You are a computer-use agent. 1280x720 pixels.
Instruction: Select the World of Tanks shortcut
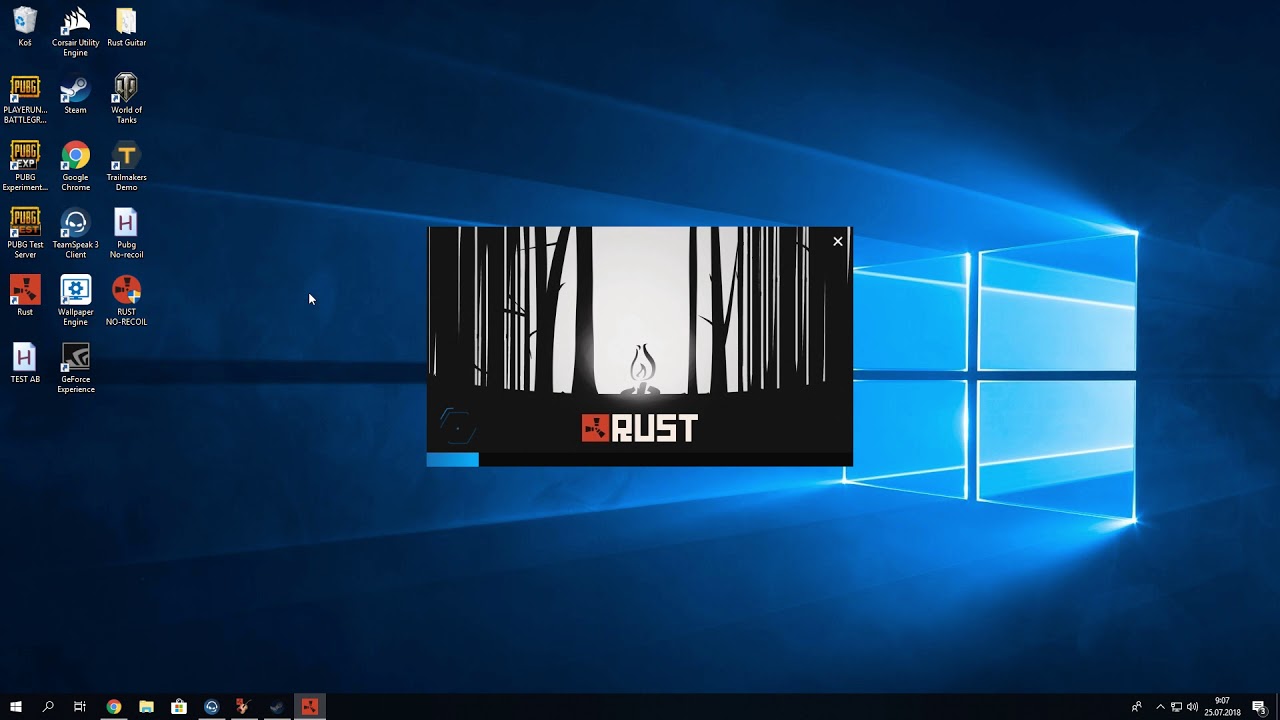(x=126, y=98)
